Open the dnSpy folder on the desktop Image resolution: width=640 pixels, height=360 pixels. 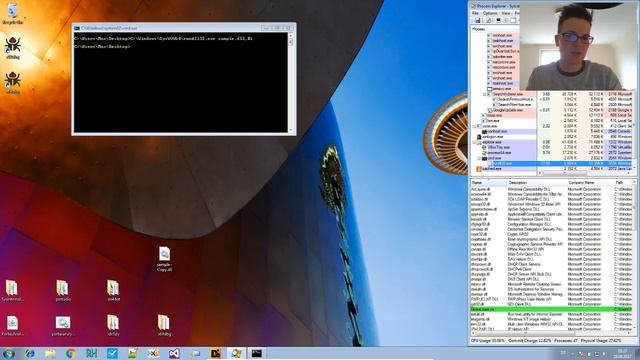113,325
